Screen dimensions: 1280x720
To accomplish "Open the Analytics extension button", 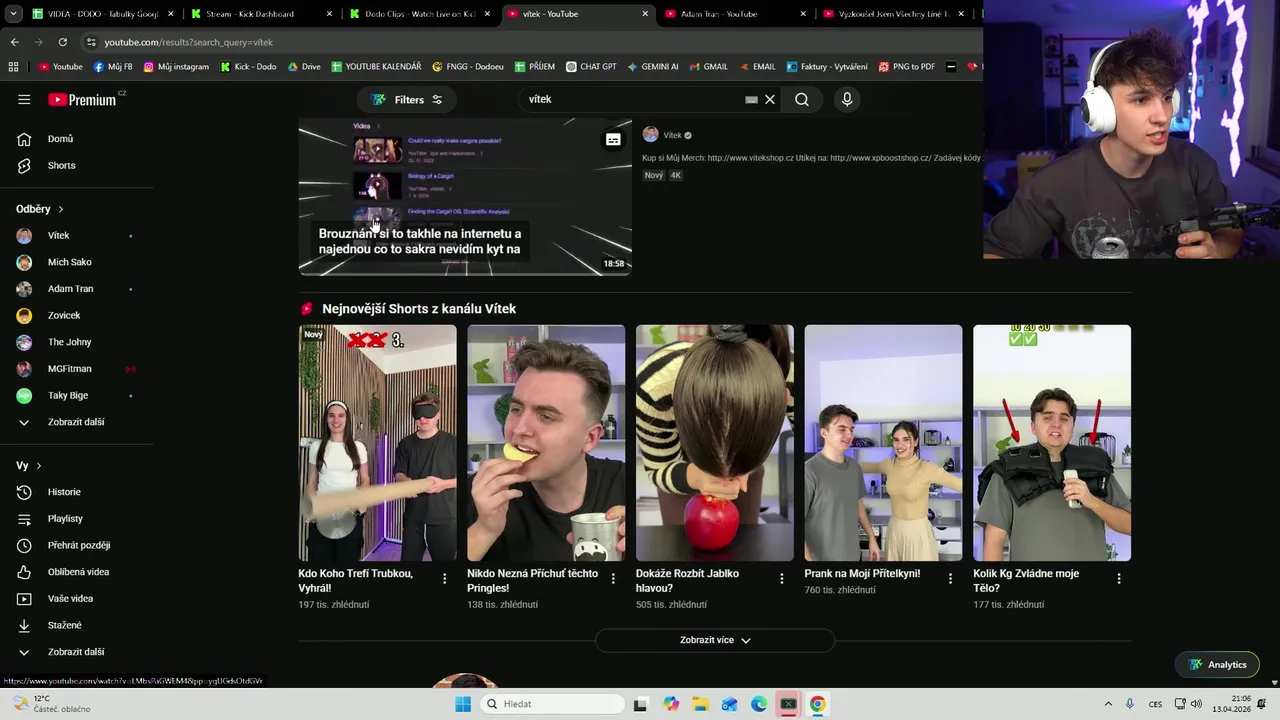I will 1218,665.
